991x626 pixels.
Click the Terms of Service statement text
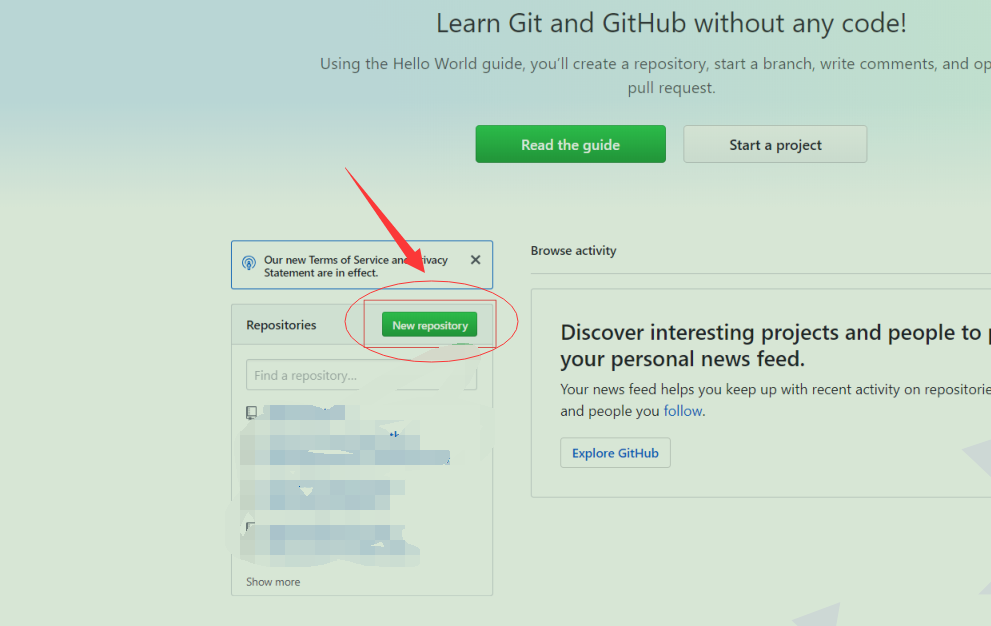point(355,266)
